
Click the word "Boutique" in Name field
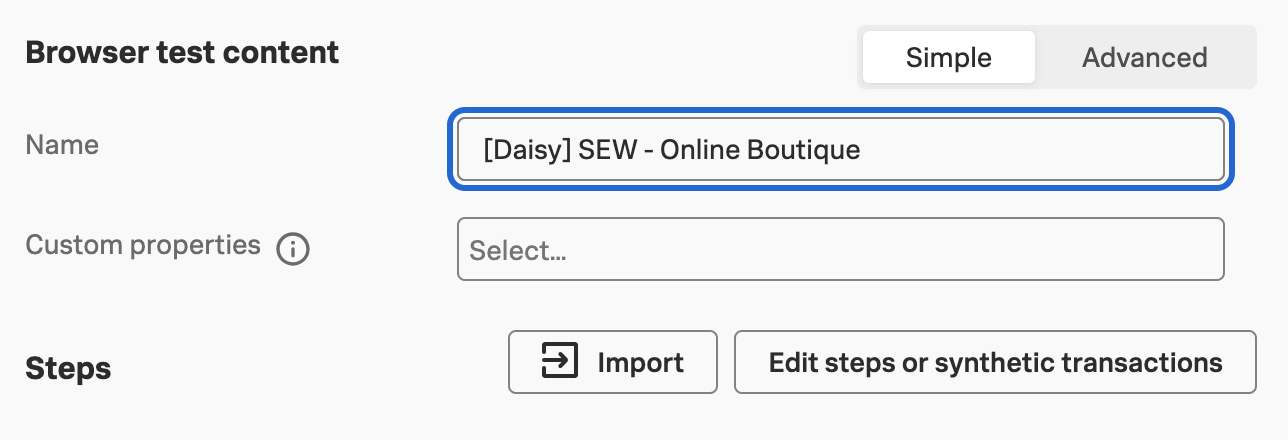[810, 151]
